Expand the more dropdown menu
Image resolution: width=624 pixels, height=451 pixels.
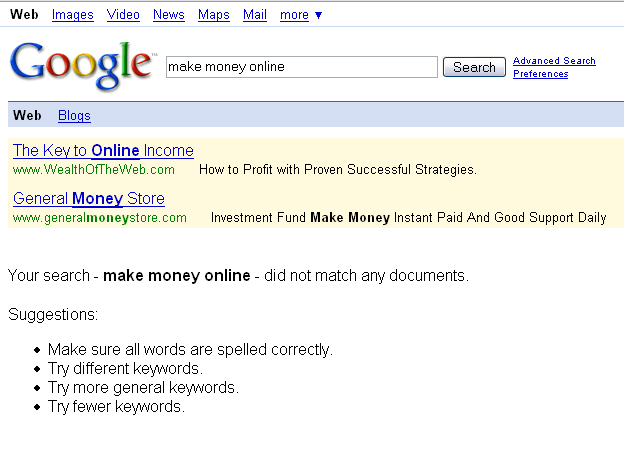[301, 15]
